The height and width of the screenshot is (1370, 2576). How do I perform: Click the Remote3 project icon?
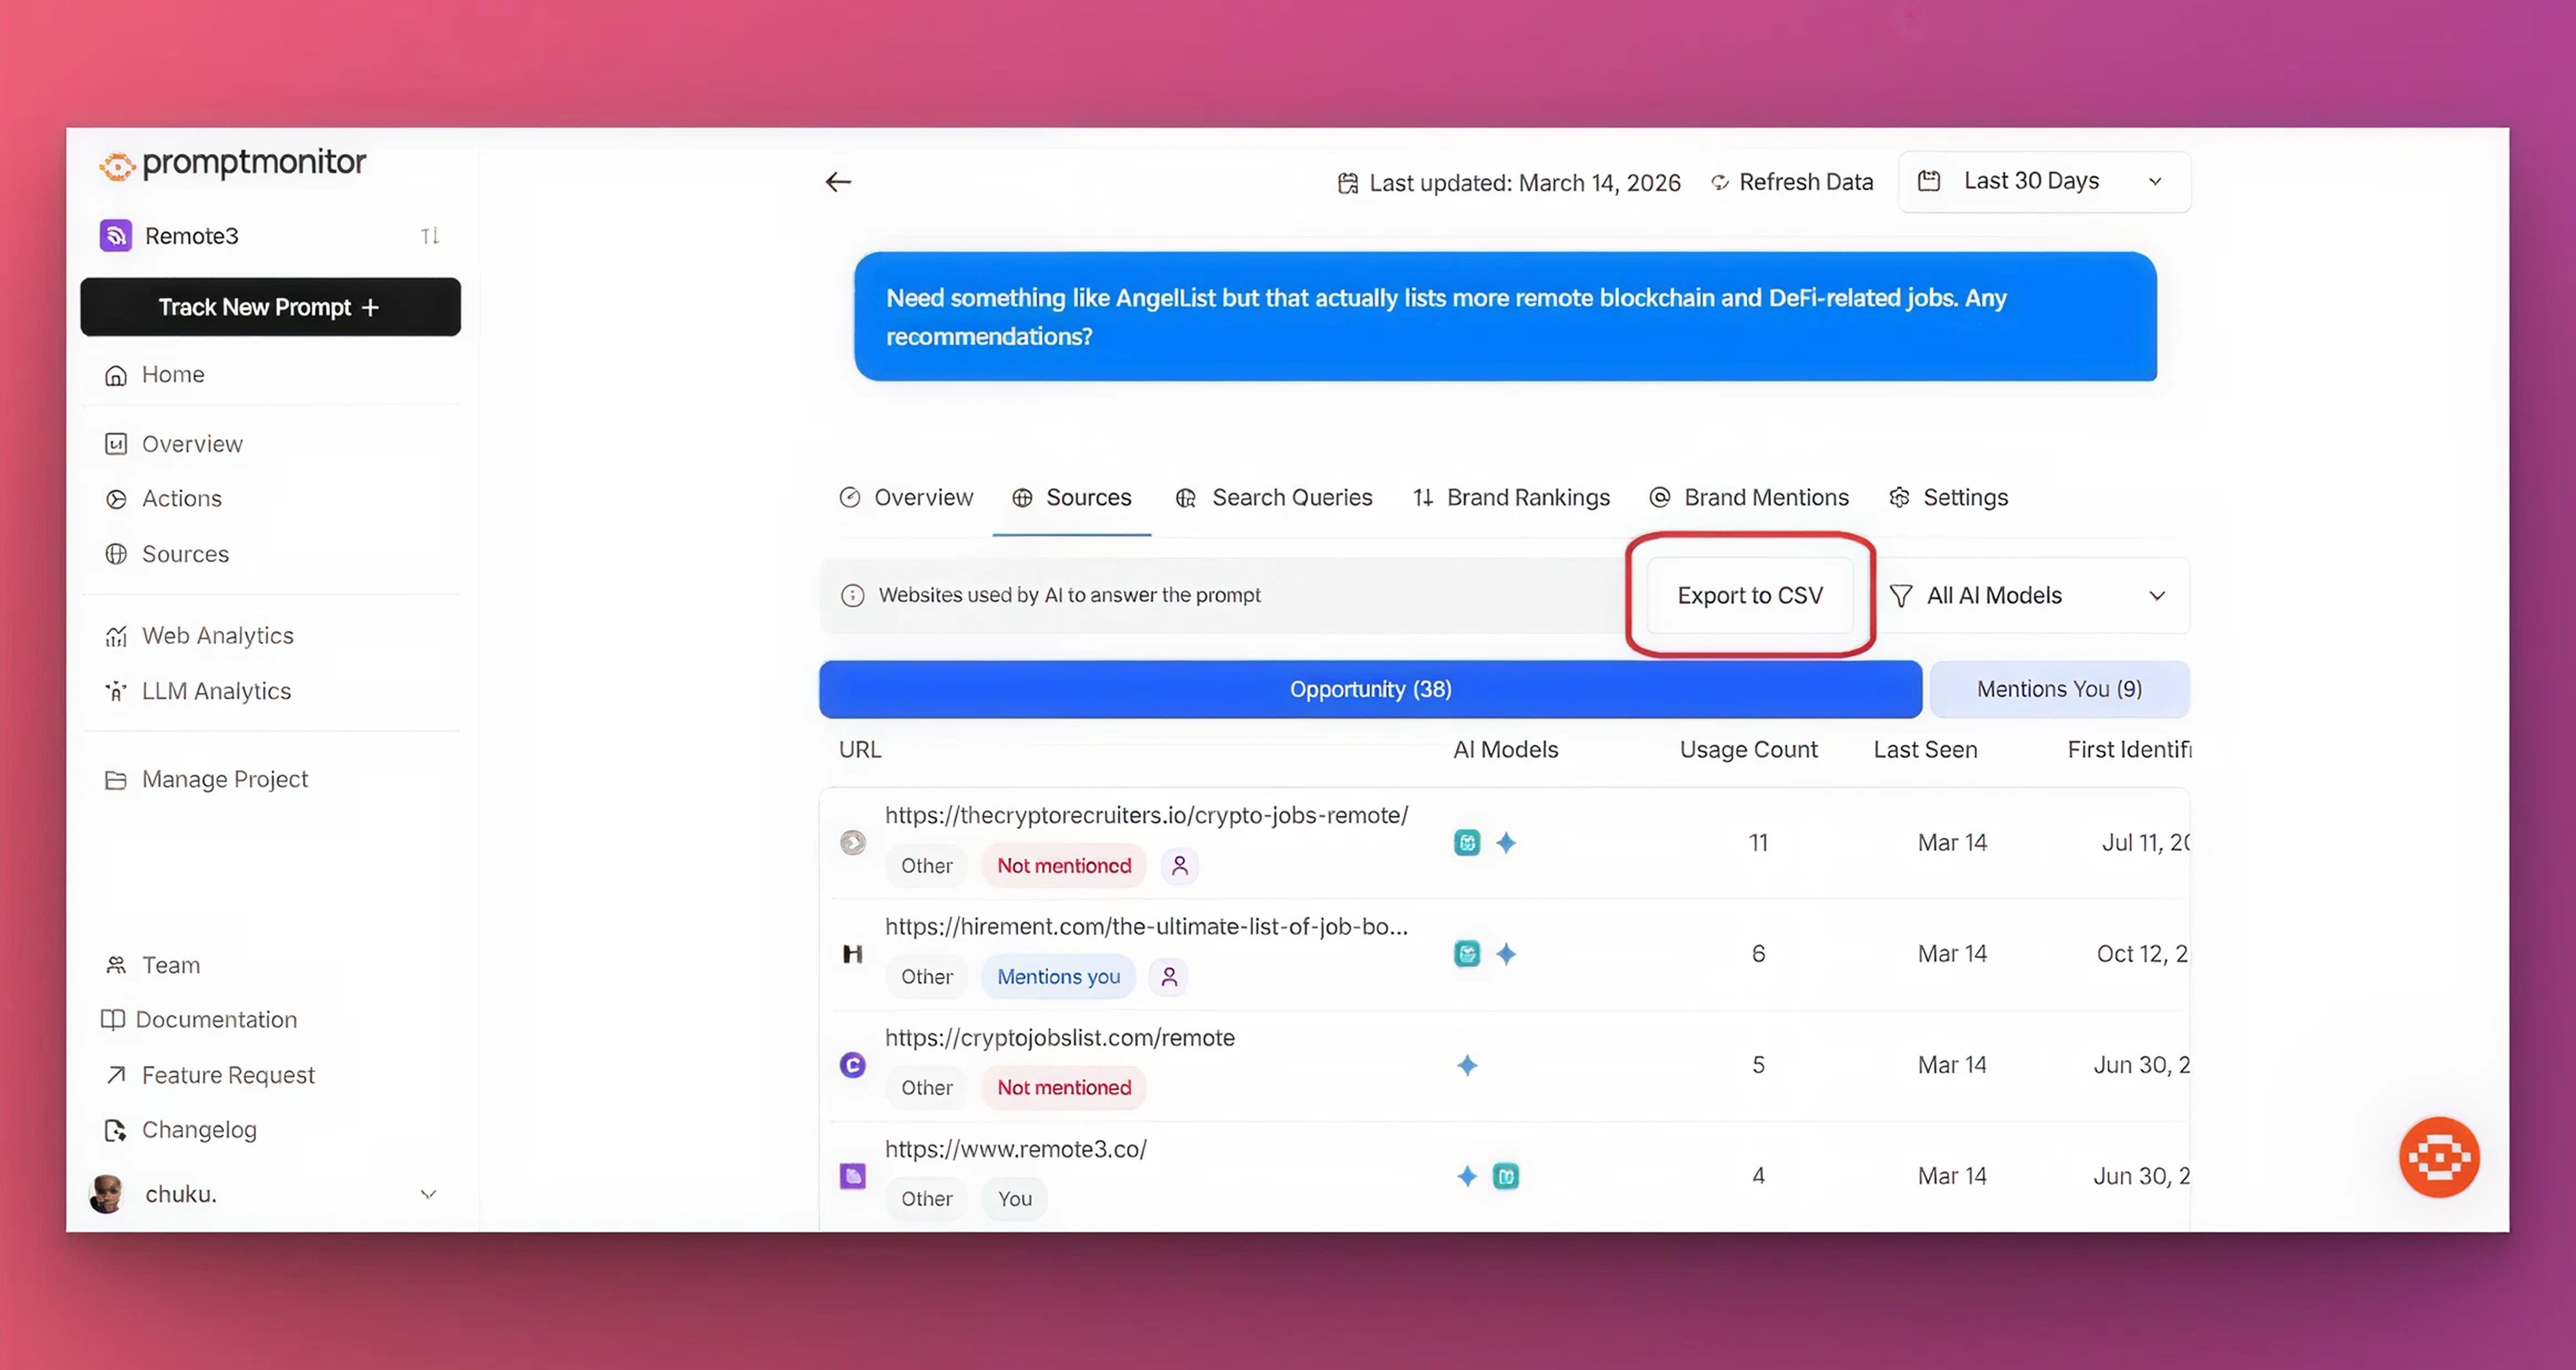pyautogui.click(x=116, y=236)
